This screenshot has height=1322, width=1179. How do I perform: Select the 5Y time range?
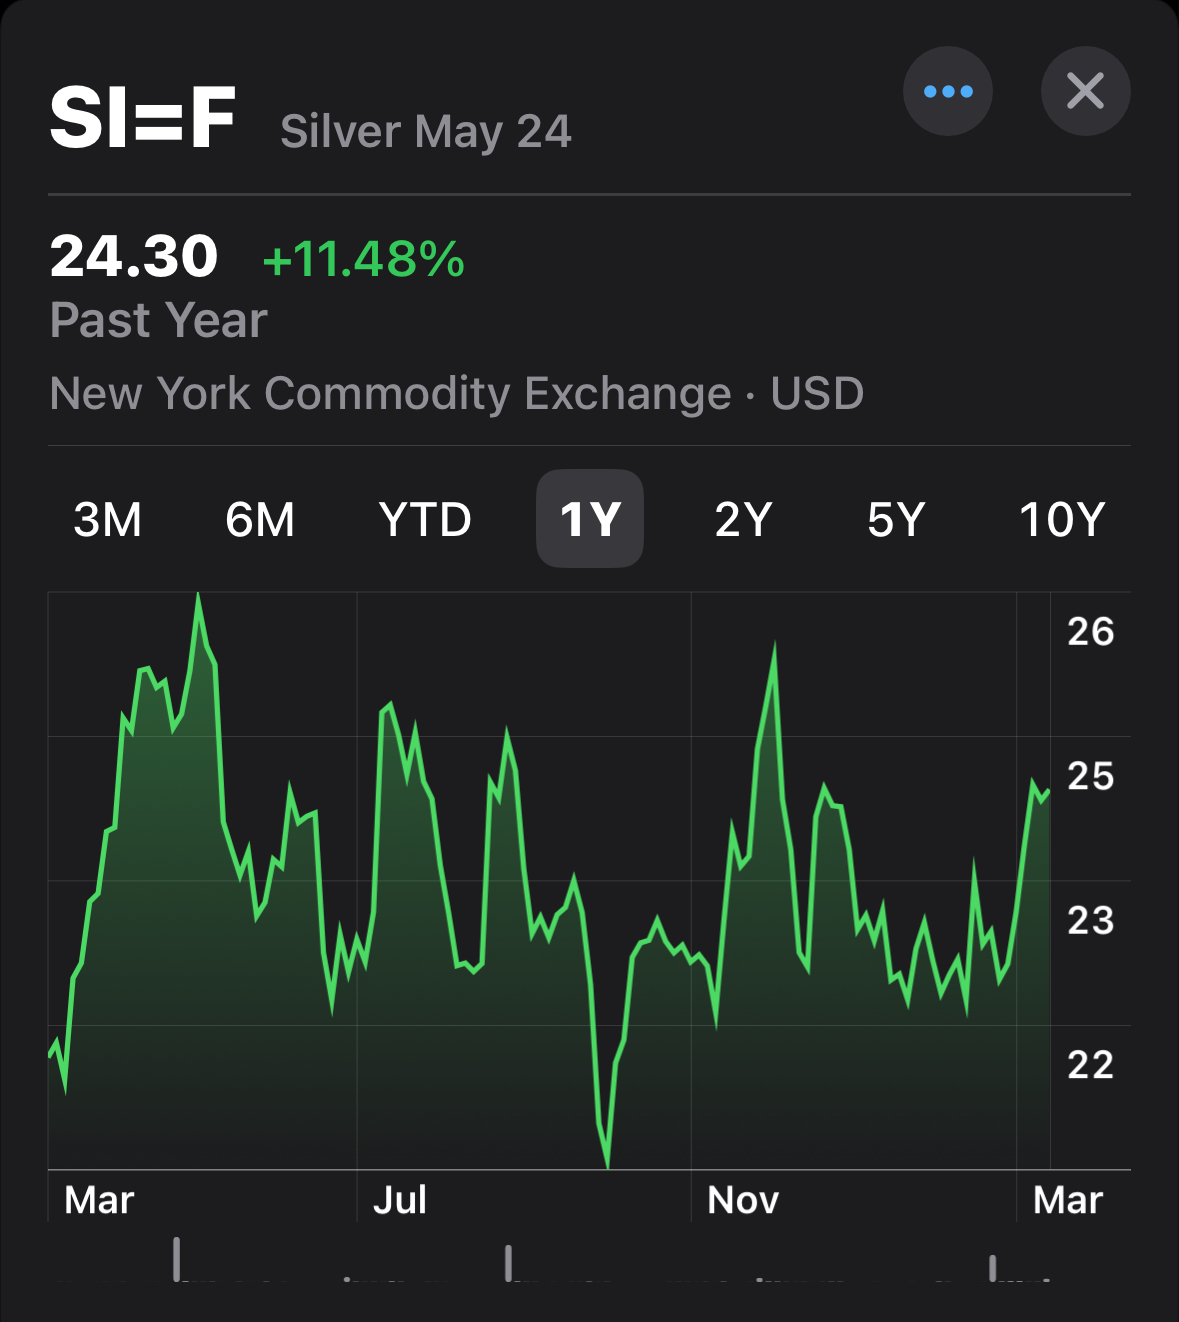(x=896, y=520)
